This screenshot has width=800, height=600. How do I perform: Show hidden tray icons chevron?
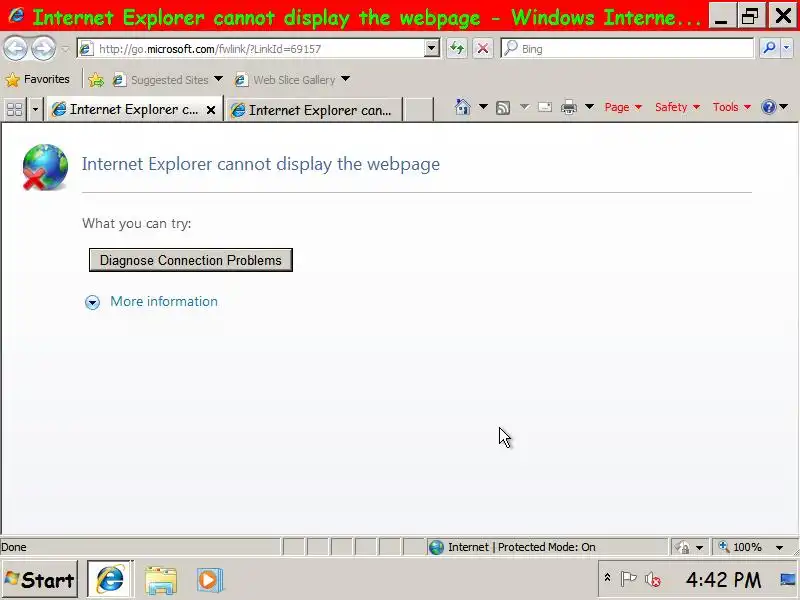pos(607,578)
